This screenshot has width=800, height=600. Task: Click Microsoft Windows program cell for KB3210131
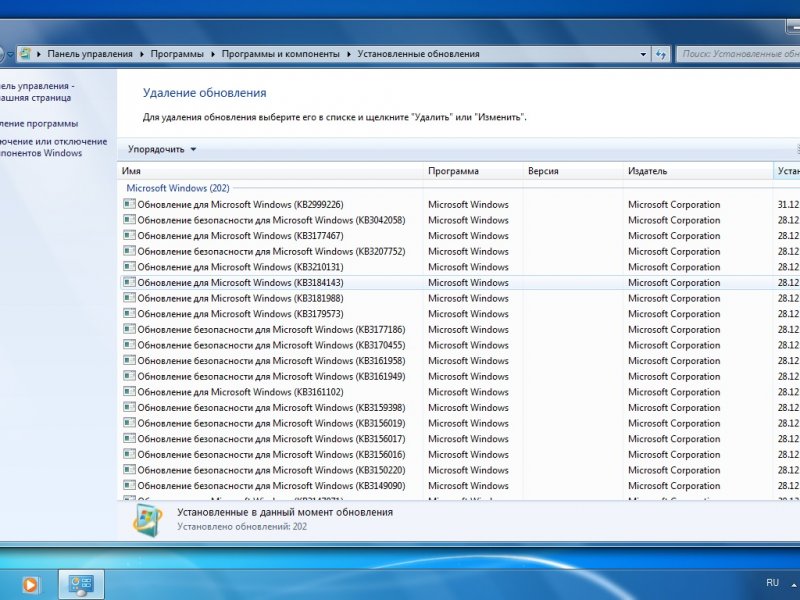[468, 267]
